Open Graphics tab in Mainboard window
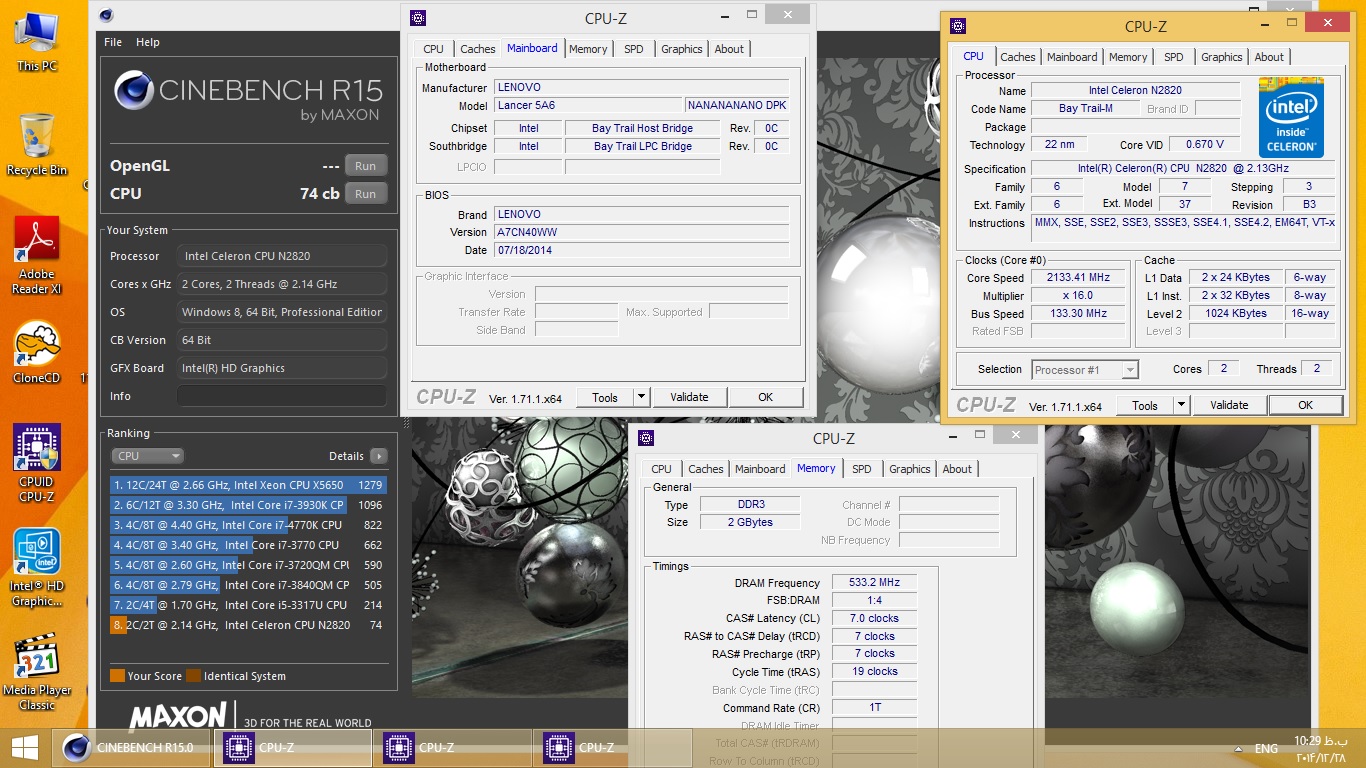The image size is (1366, 768). 682,49
